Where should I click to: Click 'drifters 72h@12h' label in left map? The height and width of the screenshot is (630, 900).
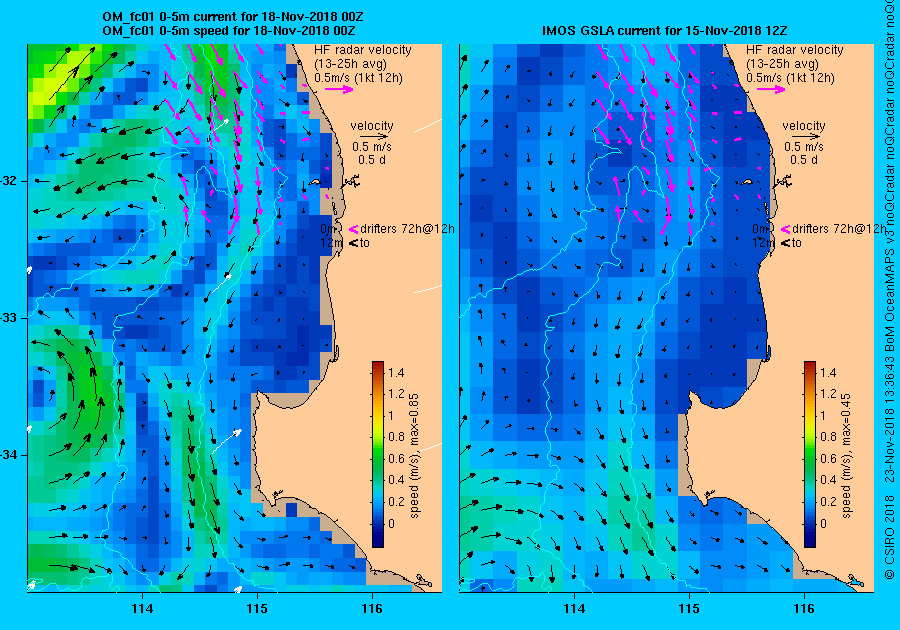pyautogui.click(x=407, y=229)
